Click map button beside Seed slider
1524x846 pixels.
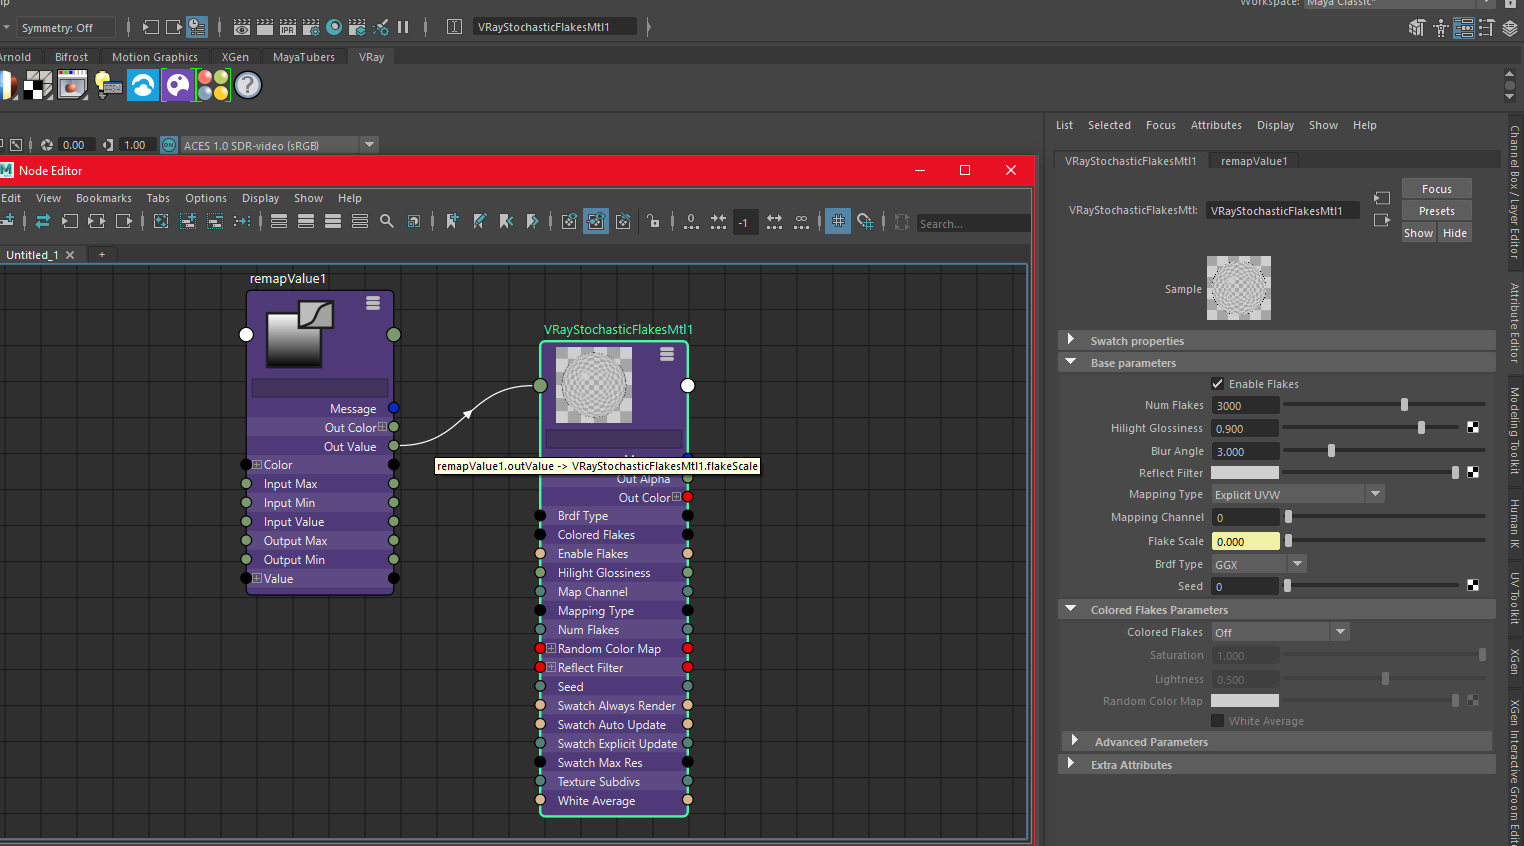[x=1473, y=585]
